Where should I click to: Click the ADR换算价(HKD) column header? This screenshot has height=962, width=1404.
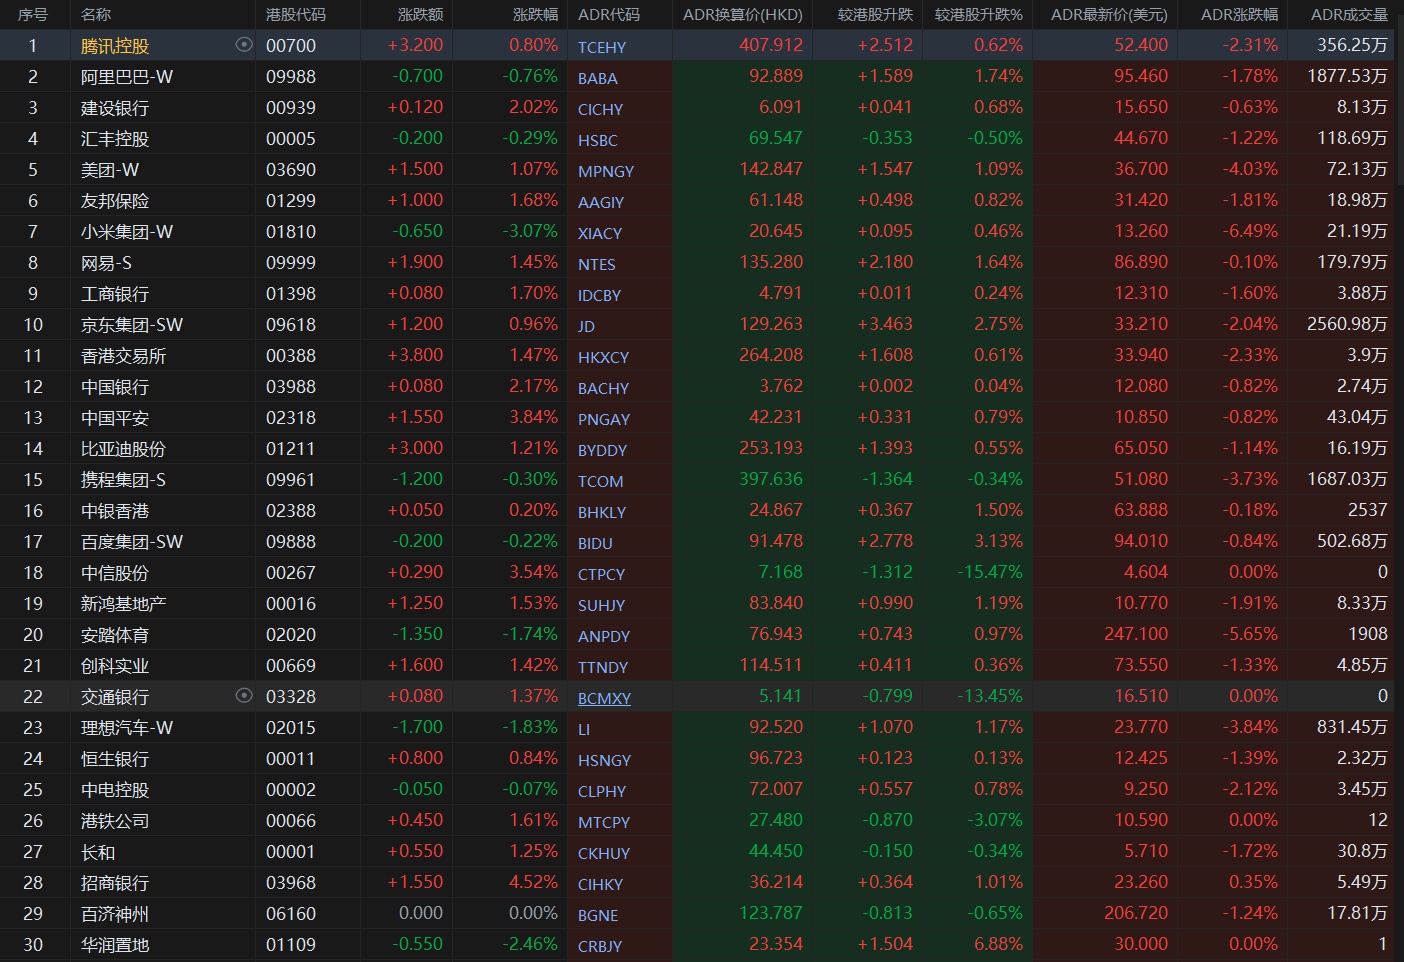(742, 15)
